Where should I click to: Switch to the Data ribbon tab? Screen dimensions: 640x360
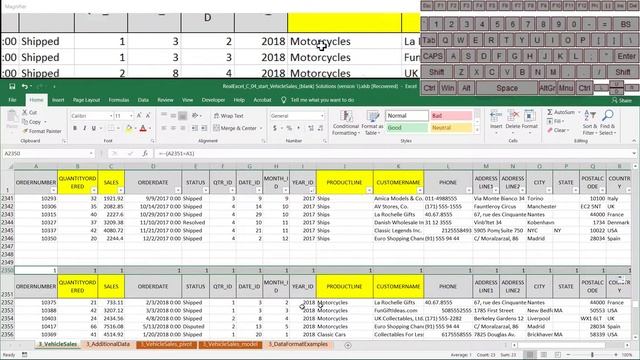(143, 100)
